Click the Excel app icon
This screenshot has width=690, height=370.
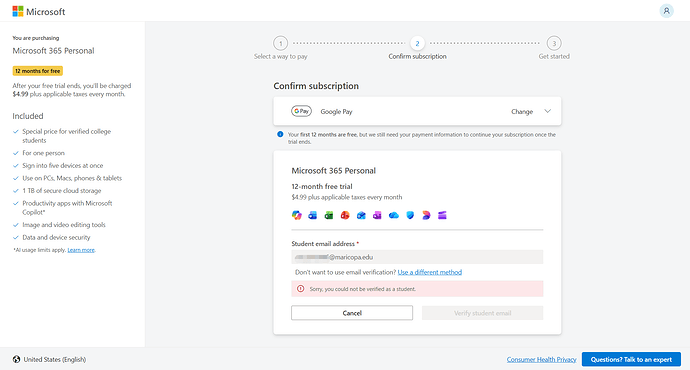point(329,215)
